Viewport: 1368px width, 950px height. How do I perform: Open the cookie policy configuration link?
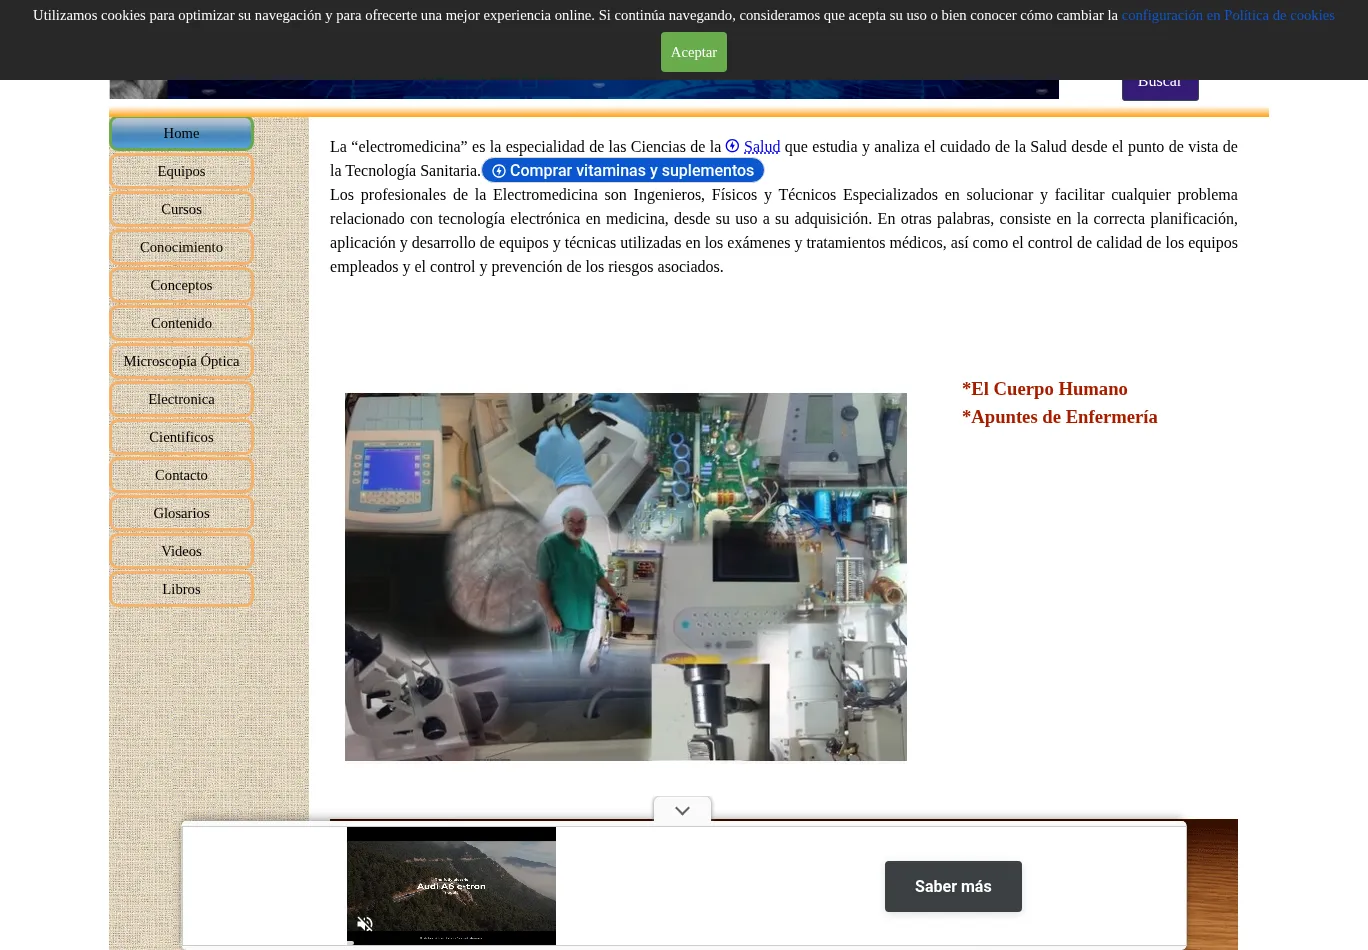(1227, 15)
